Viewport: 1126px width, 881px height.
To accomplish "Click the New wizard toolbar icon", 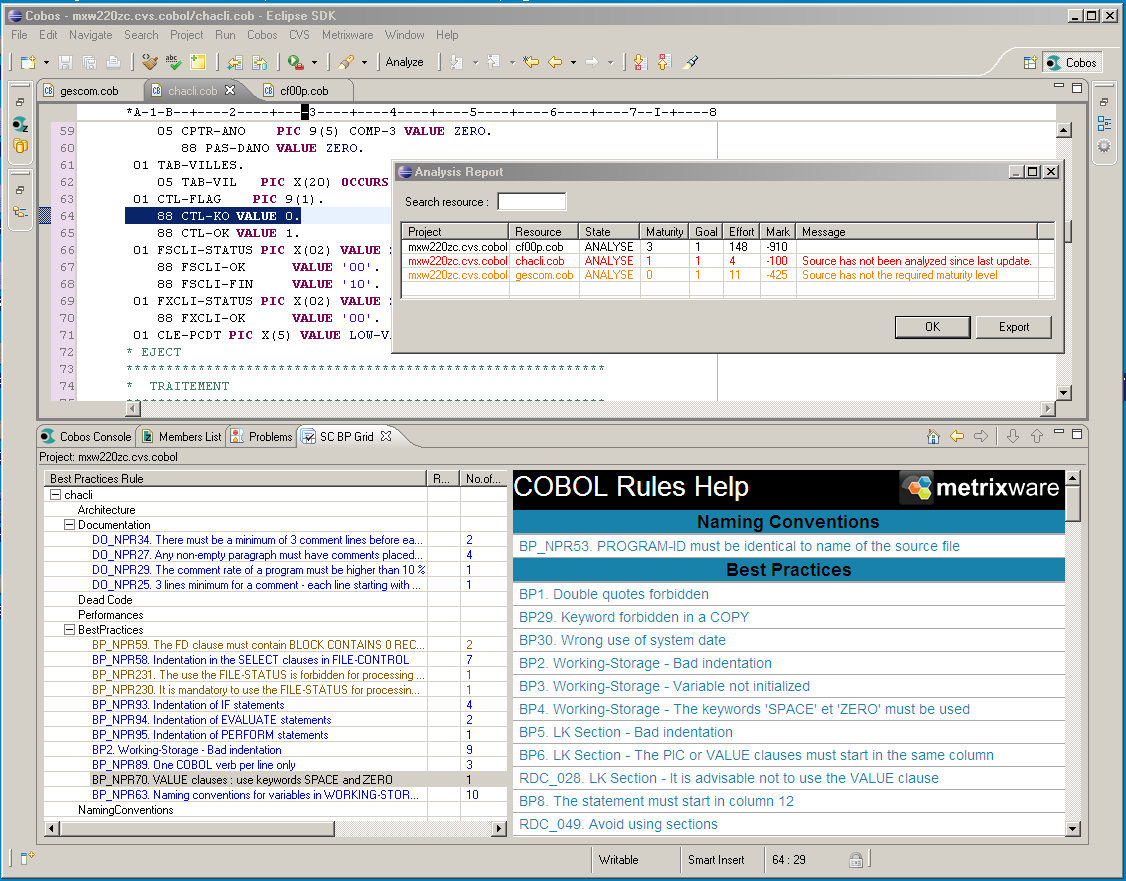I will (28, 62).
